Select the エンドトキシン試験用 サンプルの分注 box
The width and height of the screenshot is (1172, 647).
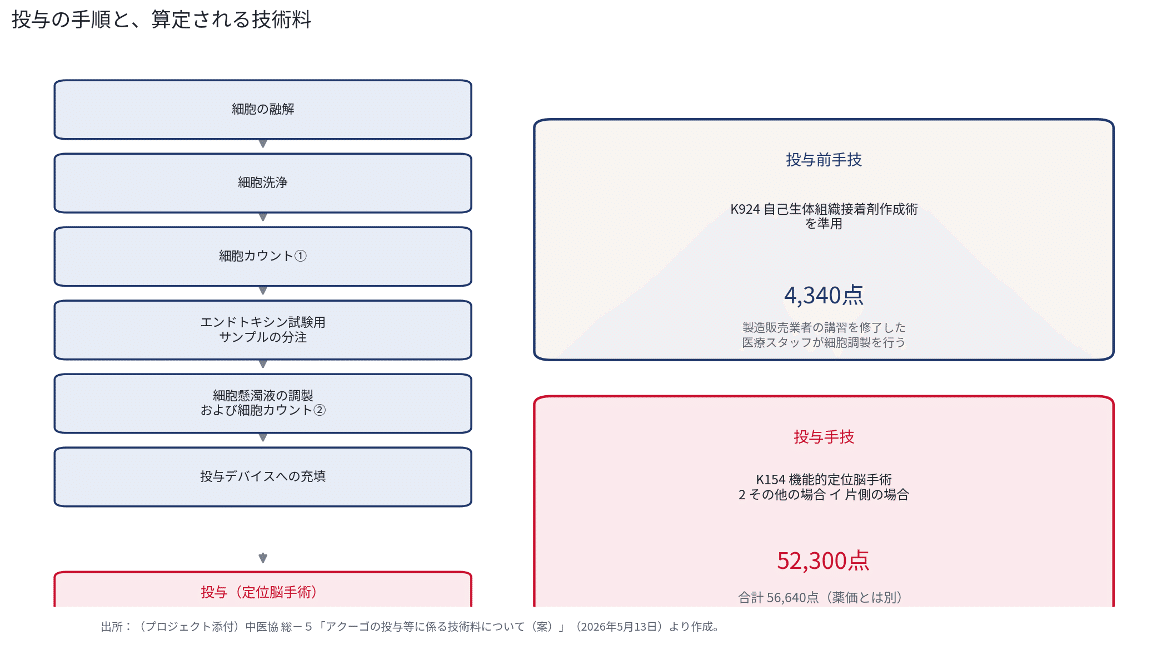click(x=263, y=330)
